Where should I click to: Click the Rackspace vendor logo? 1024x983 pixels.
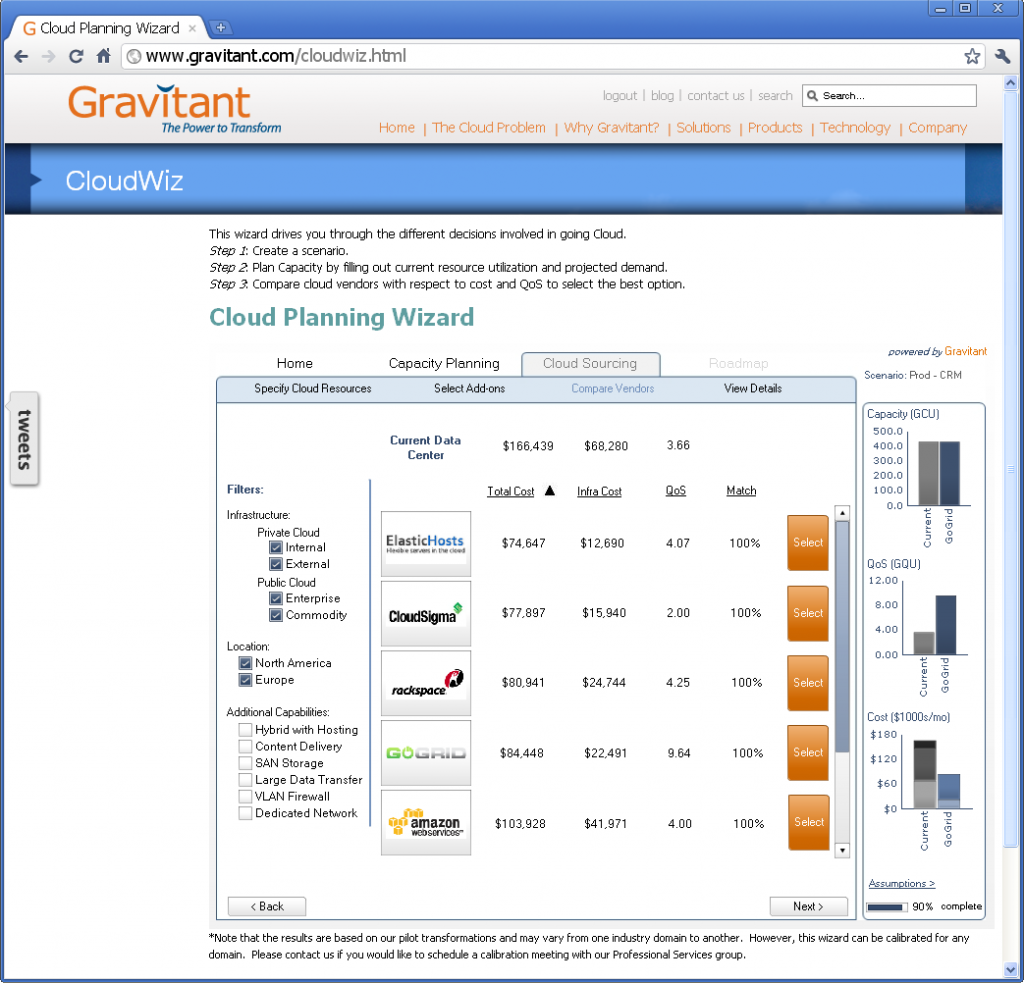tap(425, 683)
